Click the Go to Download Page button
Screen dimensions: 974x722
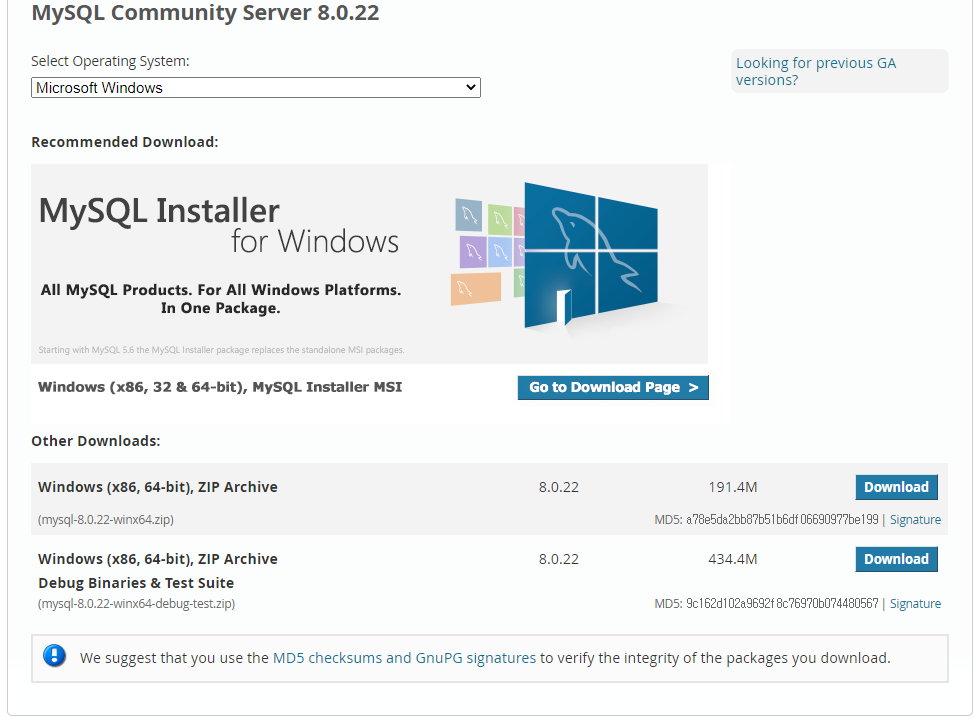click(x=612, y=387)
